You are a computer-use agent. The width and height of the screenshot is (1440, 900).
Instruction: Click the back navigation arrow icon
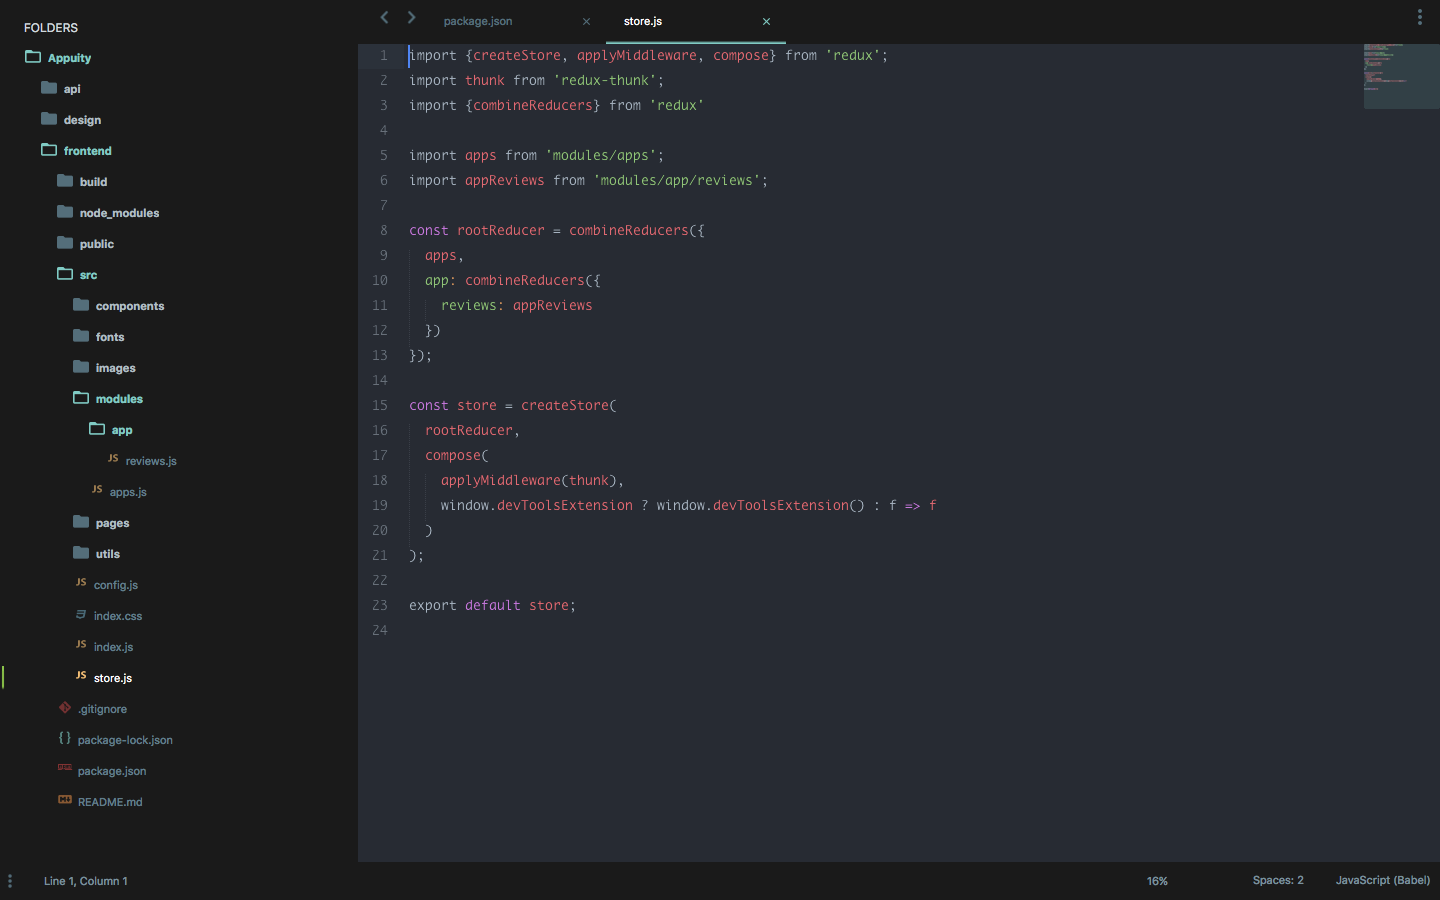click(x=384, y=17)
